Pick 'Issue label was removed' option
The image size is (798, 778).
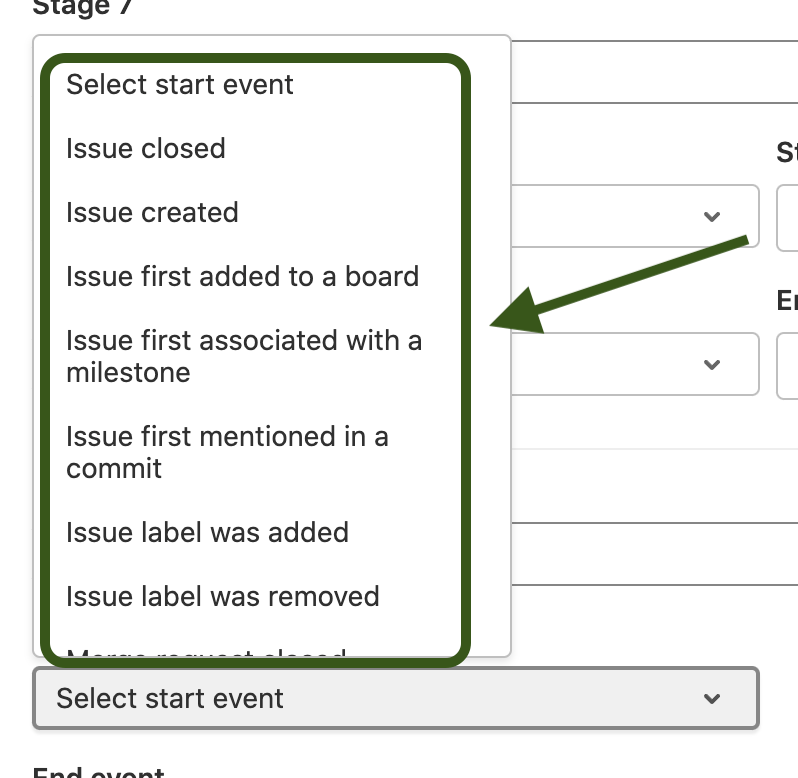click(222, 597)
